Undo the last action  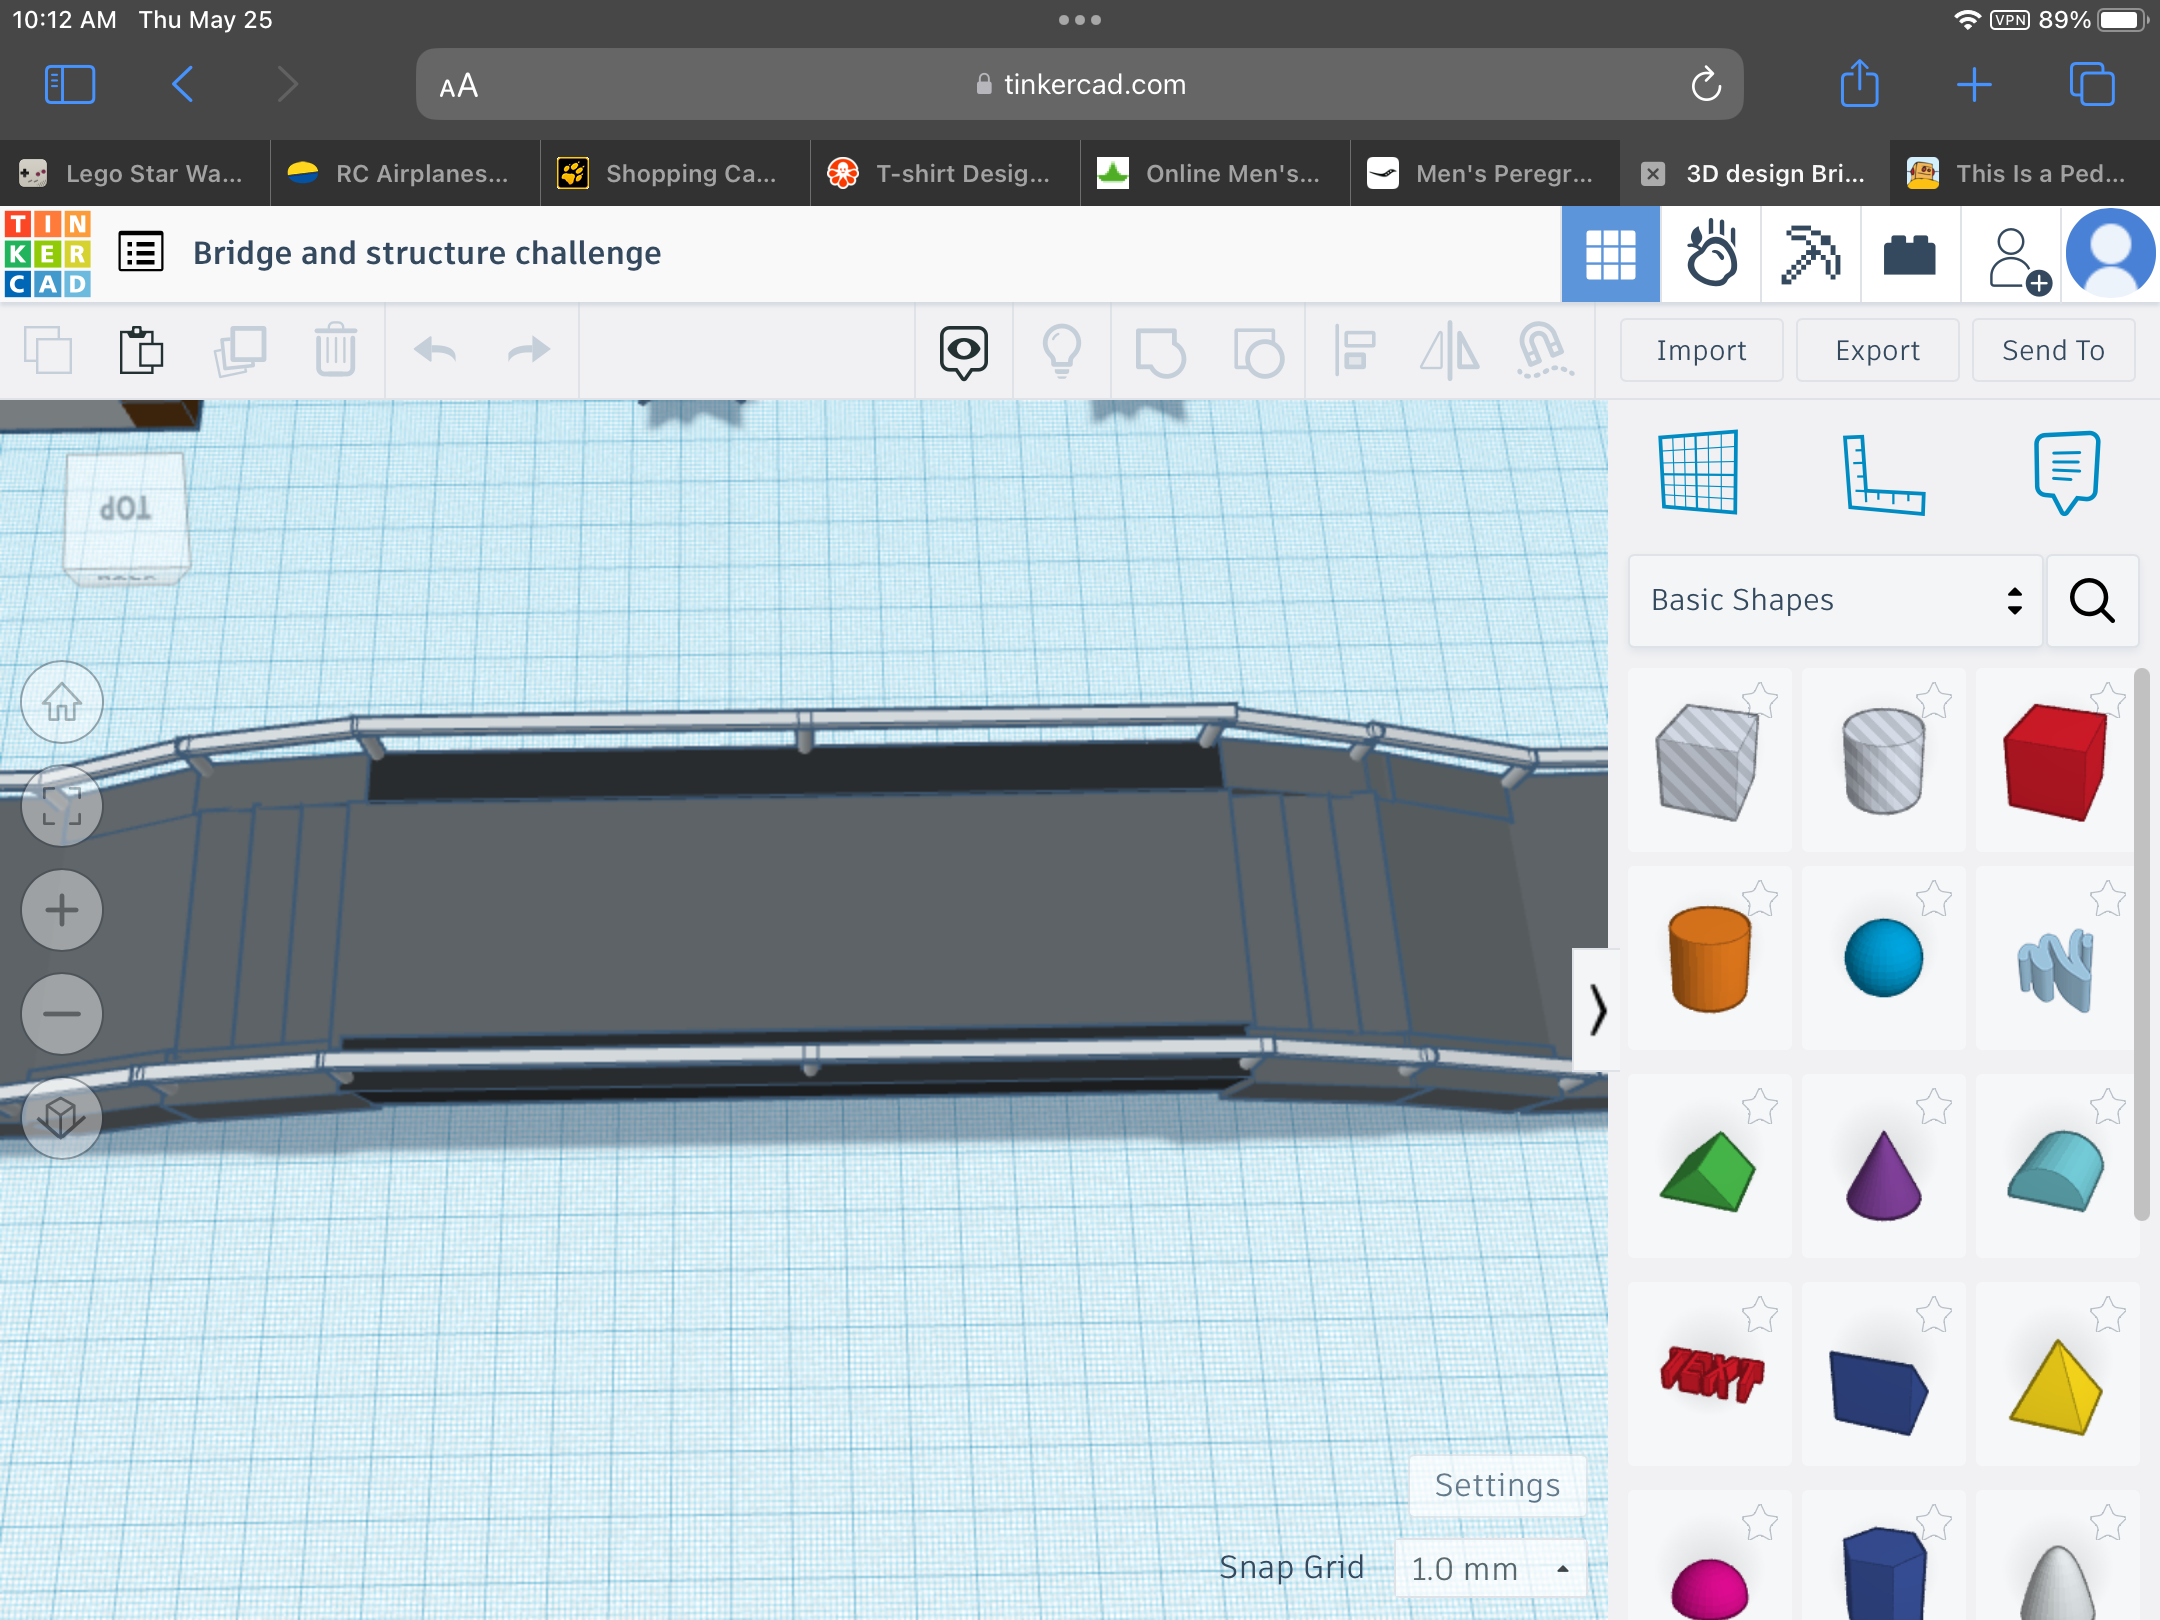point(435,350)
